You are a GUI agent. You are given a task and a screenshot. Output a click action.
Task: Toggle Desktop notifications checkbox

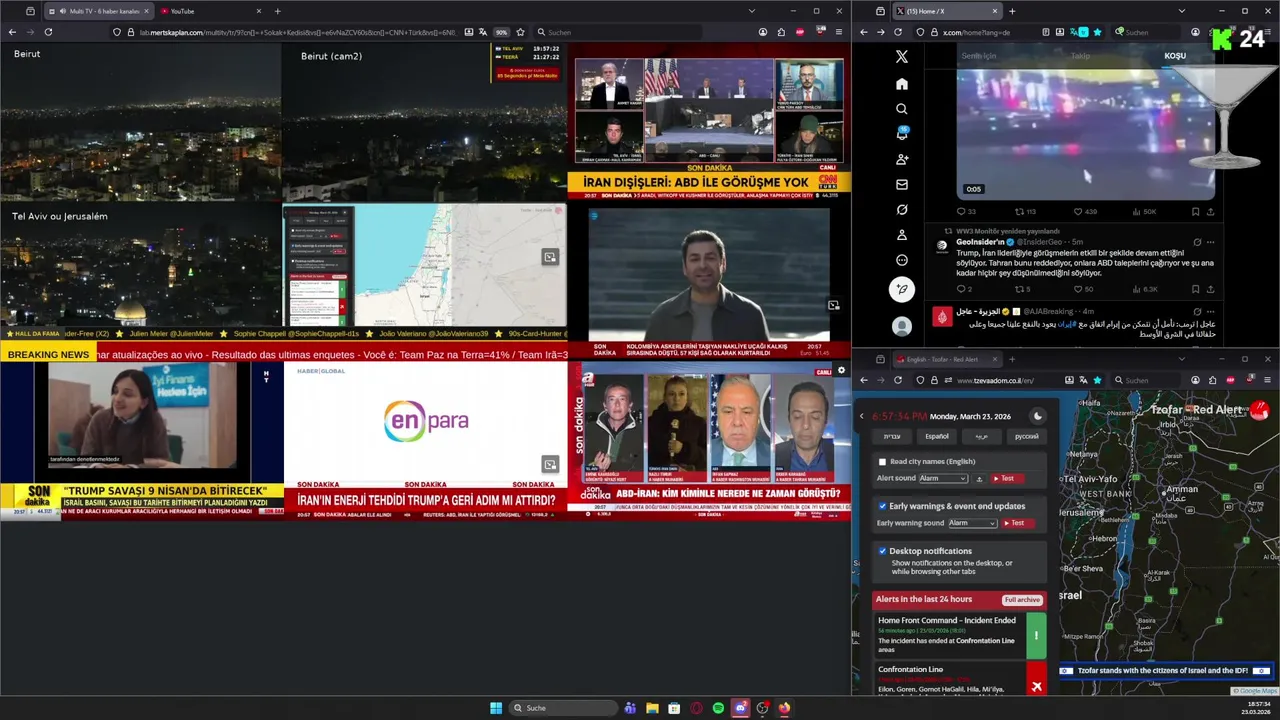(882, 551)
